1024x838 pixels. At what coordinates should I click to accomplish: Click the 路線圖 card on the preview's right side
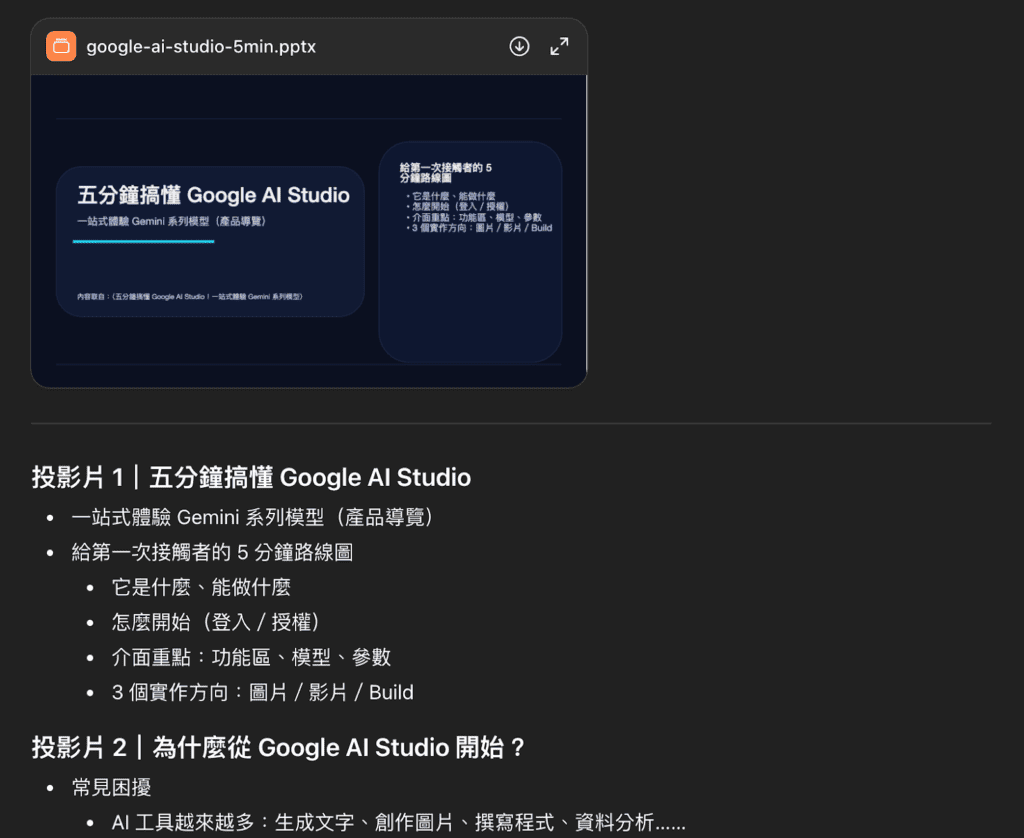click(470, 252)
